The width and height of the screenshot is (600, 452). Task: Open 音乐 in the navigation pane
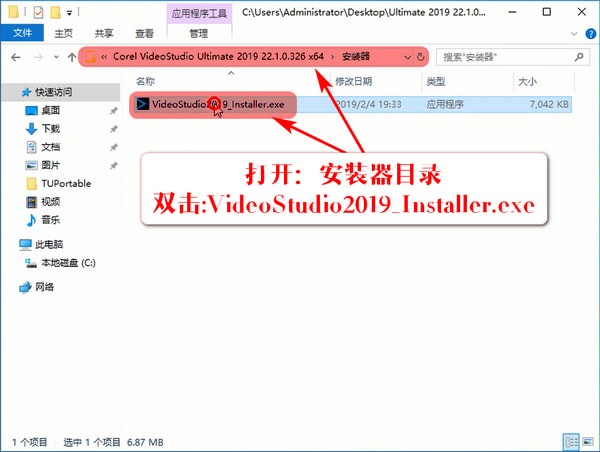(51, 220)
